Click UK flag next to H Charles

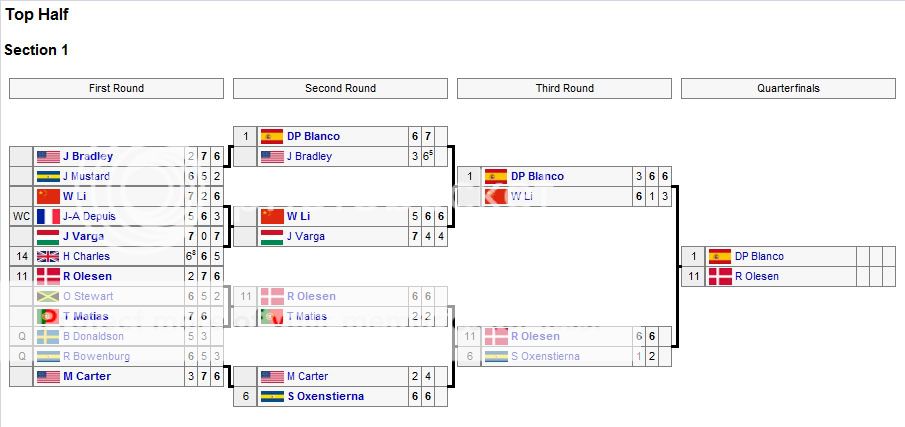click(48, 256)
